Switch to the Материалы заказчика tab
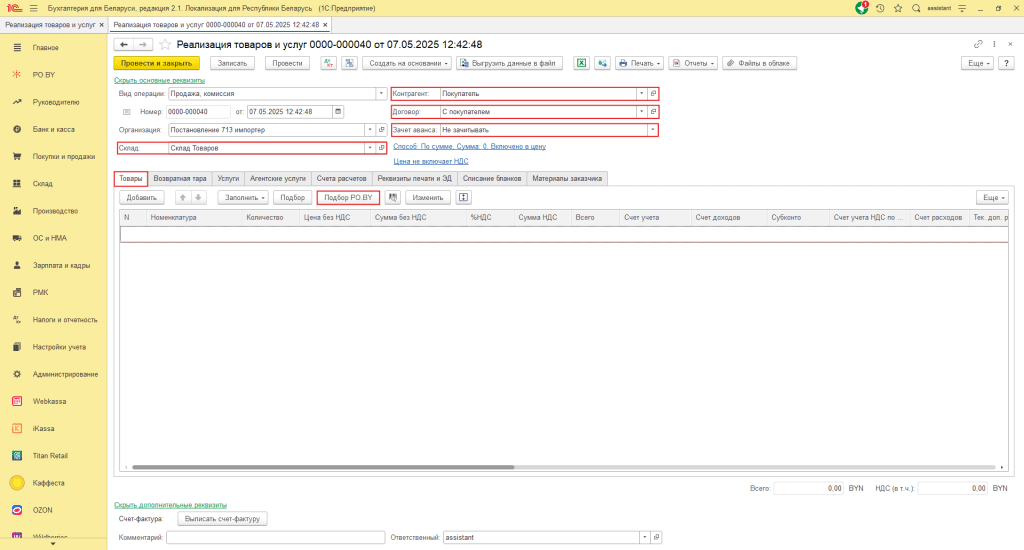The image size is (1024, 550). point(567,178)
